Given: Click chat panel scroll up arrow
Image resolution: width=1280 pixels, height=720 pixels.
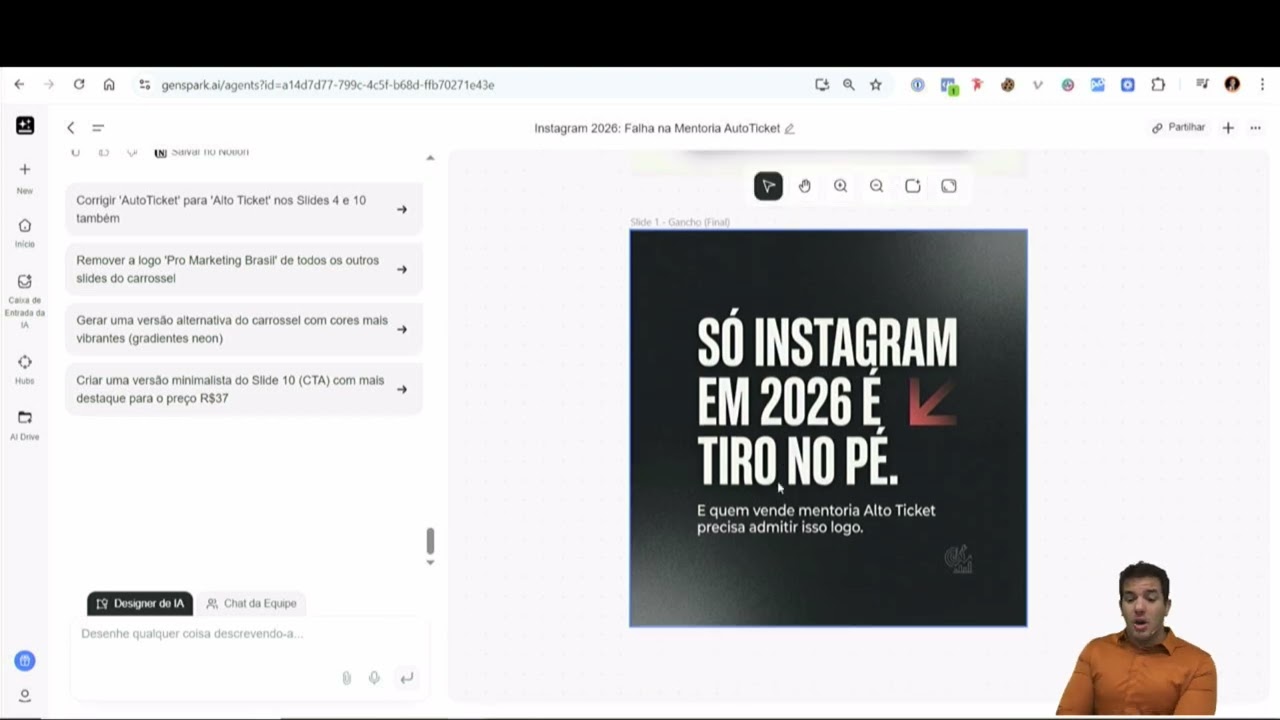Looking at the screenshot, I should coord(430,158).
